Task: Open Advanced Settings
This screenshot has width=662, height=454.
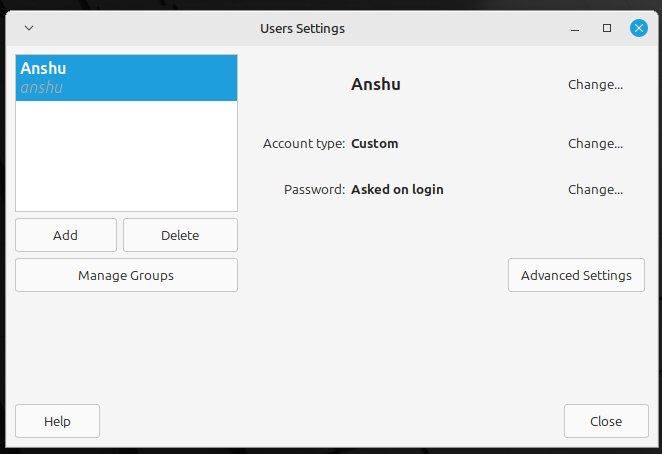Action: tap(576, 275)
